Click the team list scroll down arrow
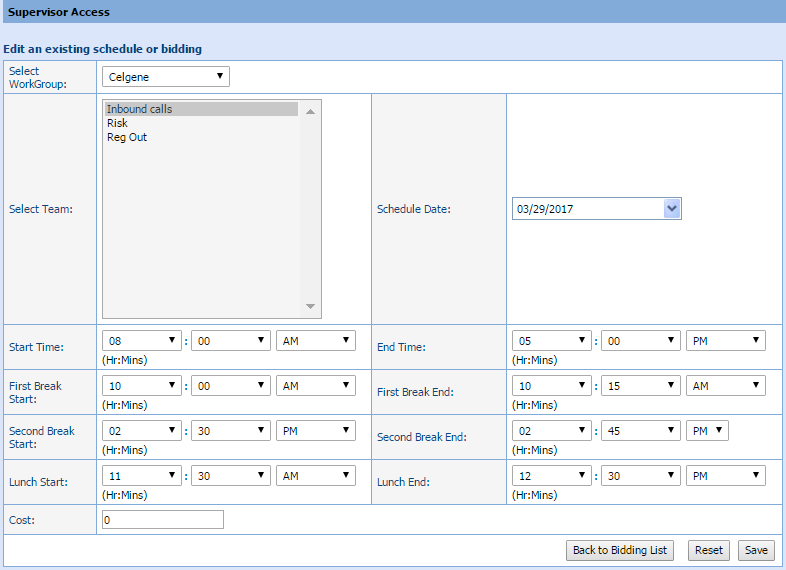The width and height of the screenshot is (786, 570). click(x=310, y=306)
